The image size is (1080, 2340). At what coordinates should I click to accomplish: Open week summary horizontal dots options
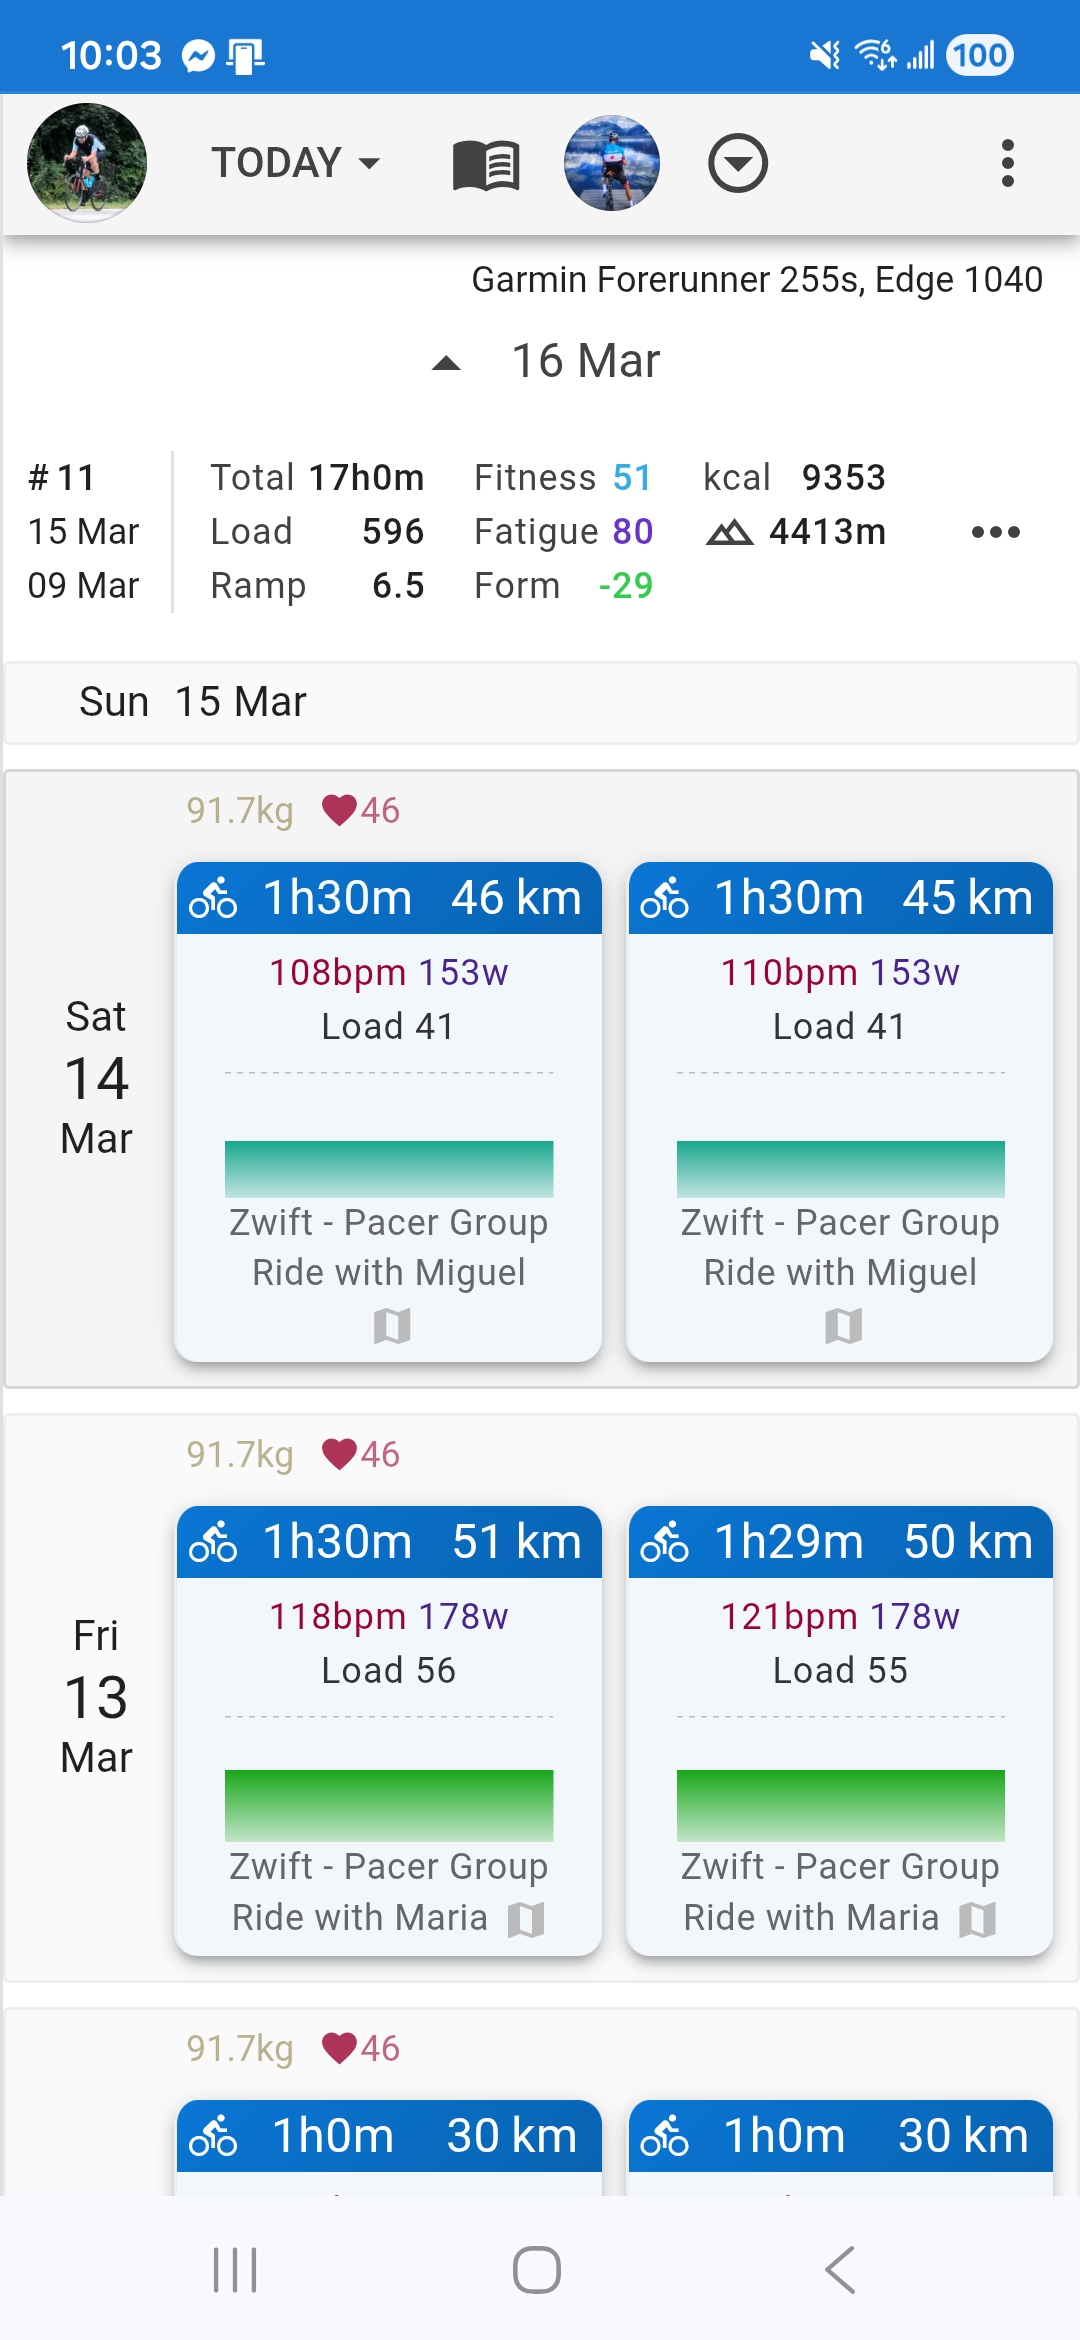[x=995, y=532]
